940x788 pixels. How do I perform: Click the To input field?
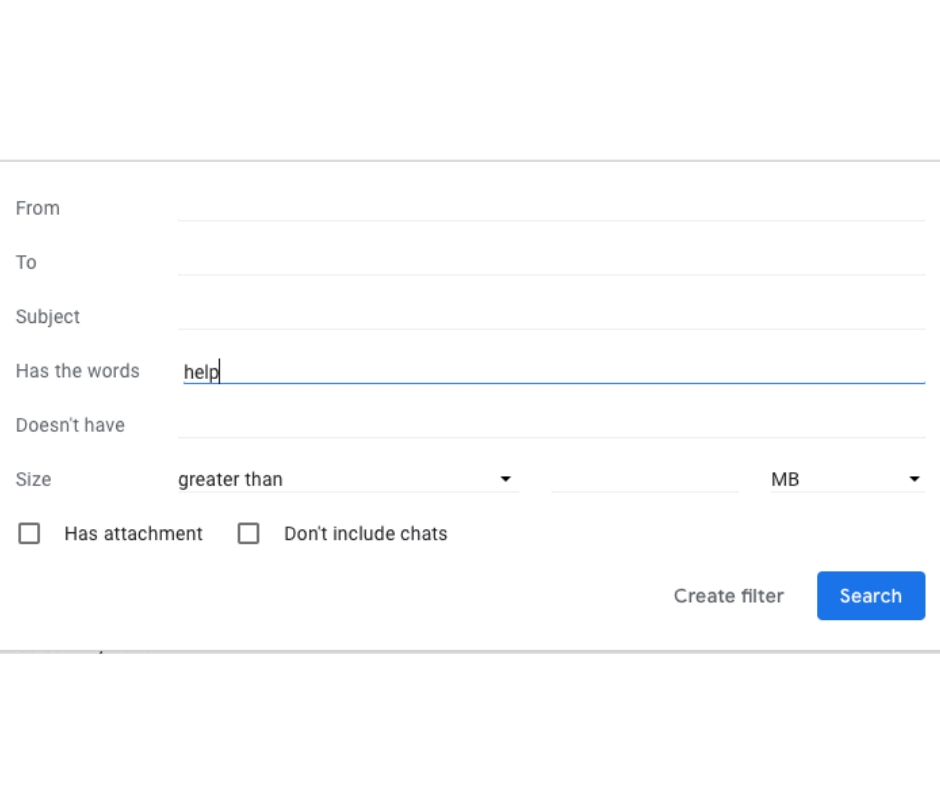click(552, 263)
